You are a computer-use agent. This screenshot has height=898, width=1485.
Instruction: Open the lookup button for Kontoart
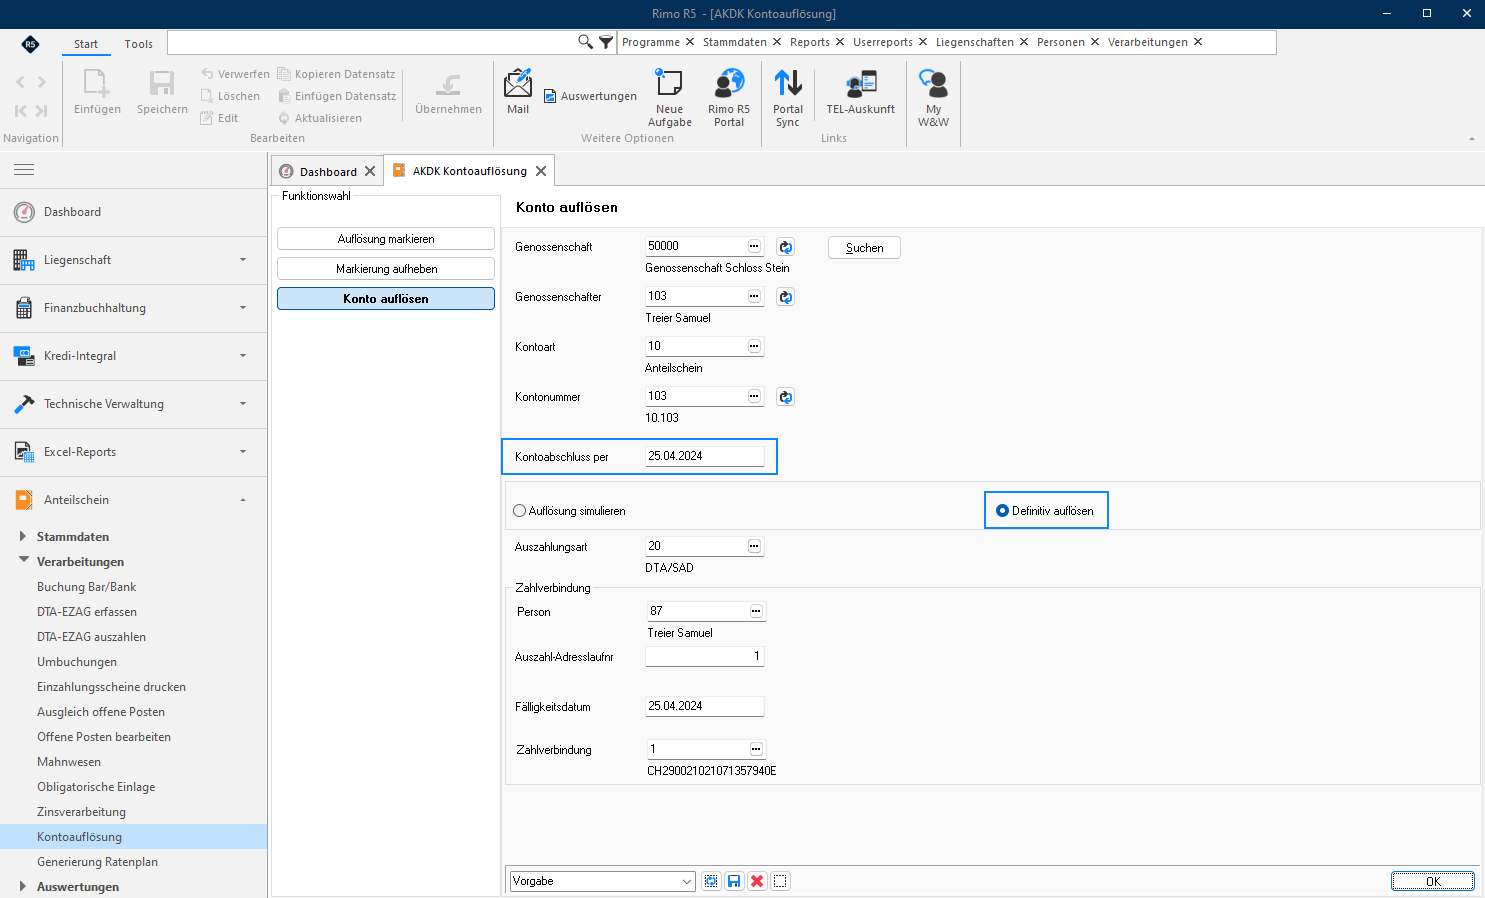point(755,346)
